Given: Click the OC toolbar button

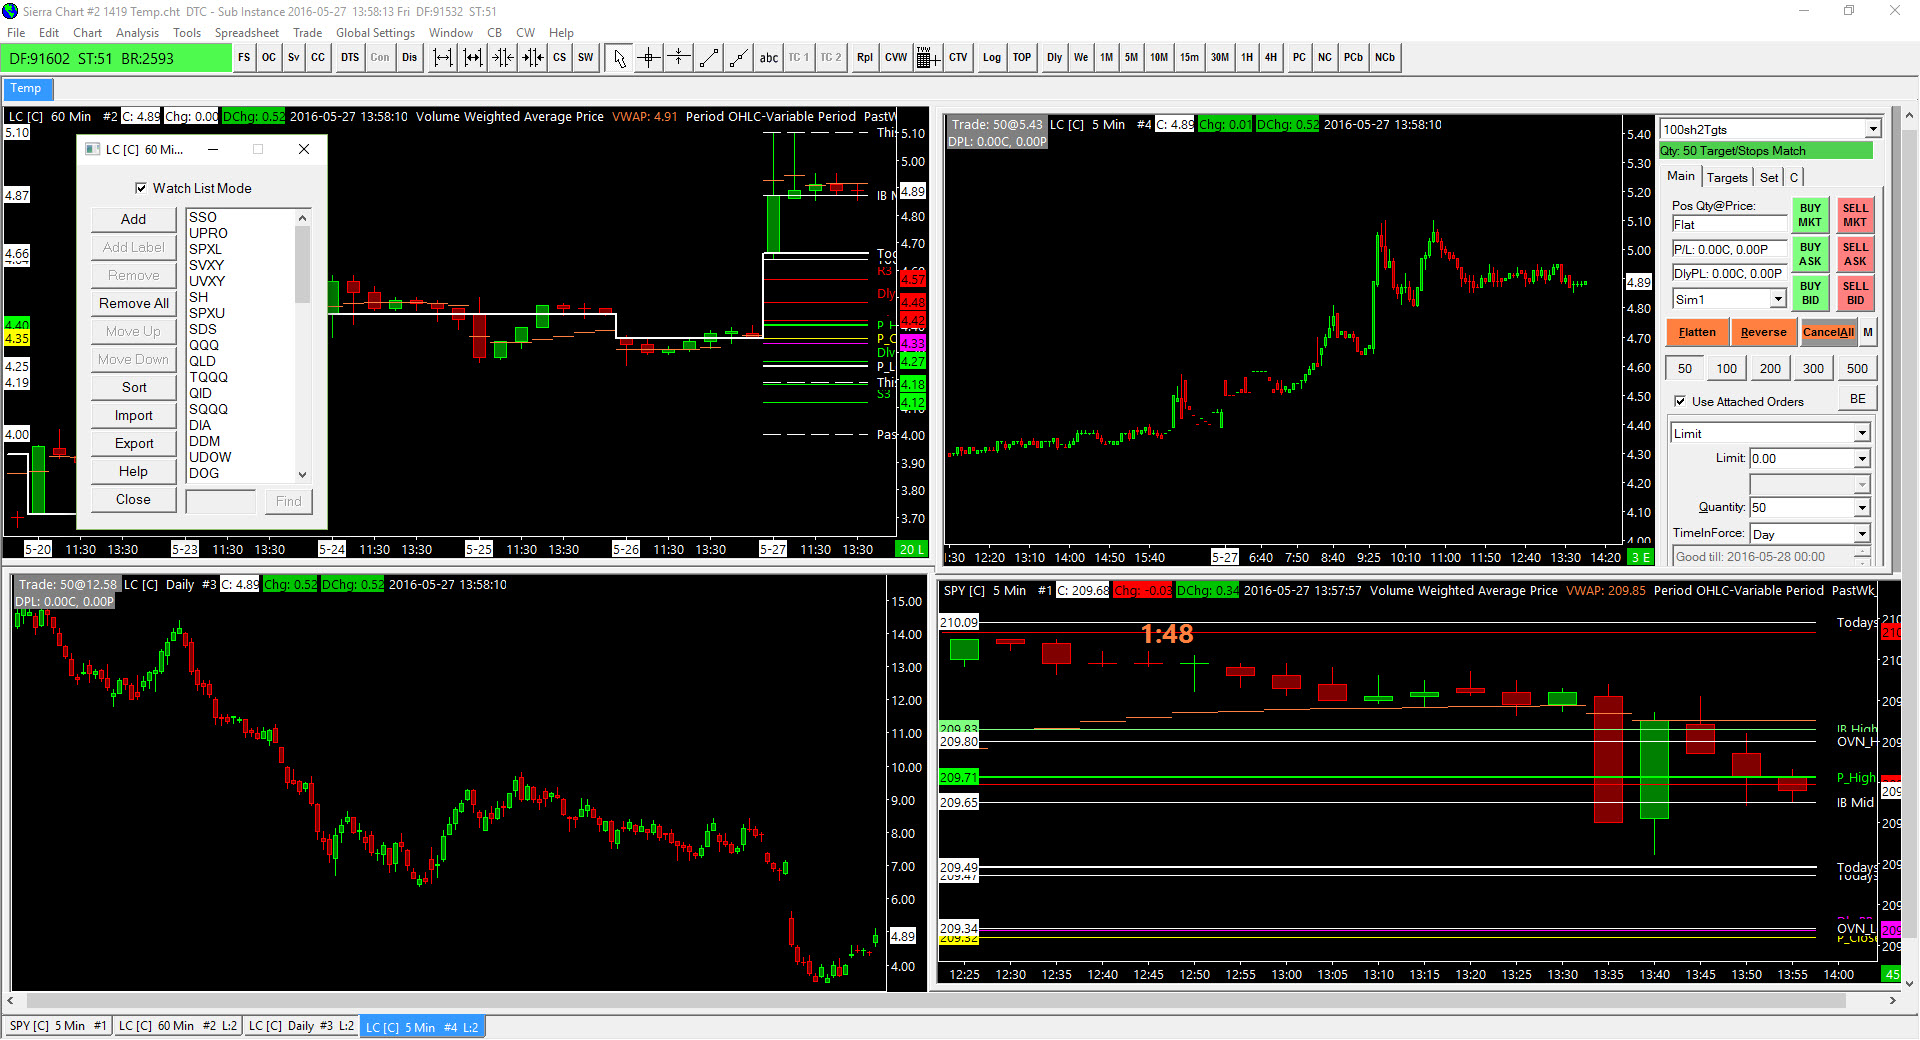Looking at the screenshot, I should (x=269, y=58).
